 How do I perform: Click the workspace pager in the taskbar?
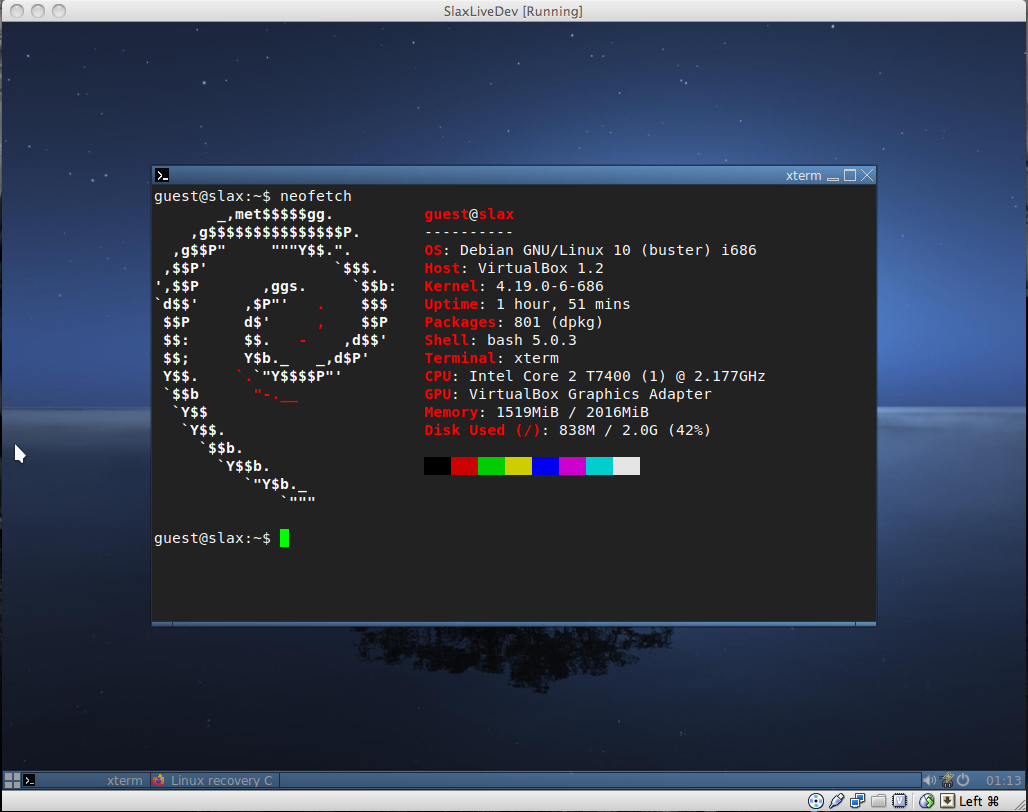(x=12, y=780)
